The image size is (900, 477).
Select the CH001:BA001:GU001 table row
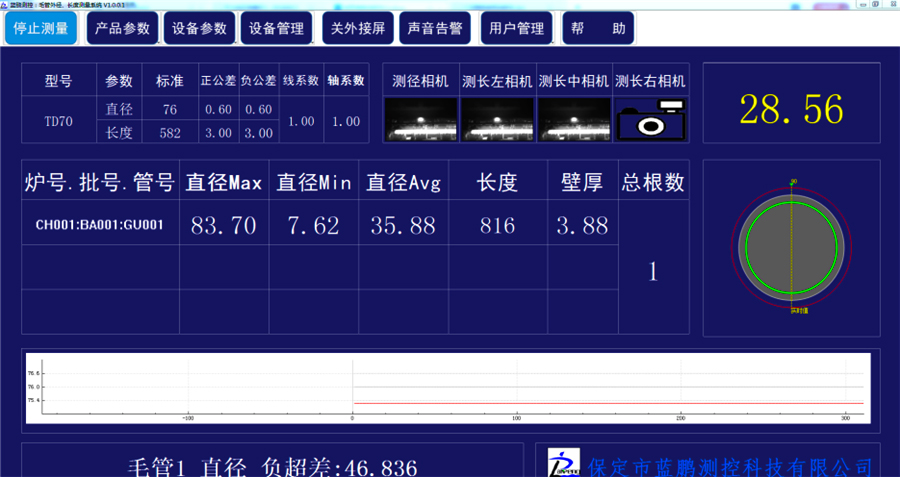coord(100,225)
